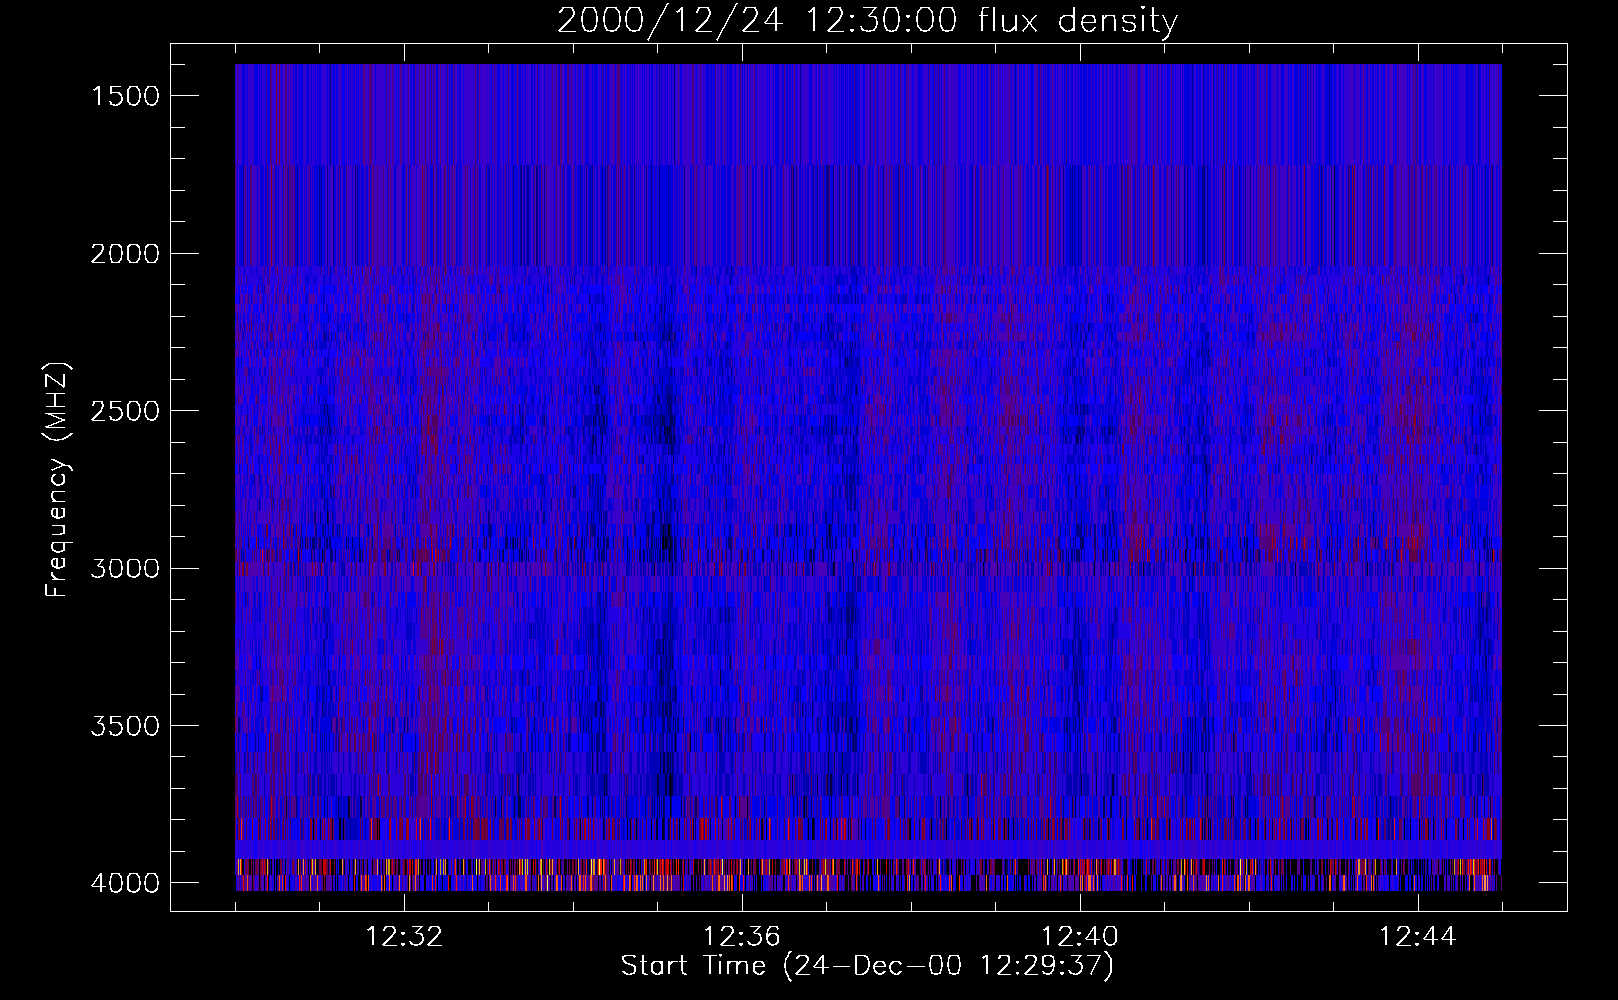This screenshot has height=1000, width=1618.
Task: Select the 3500 frequency axis label
Action: [x=125, y=726]
